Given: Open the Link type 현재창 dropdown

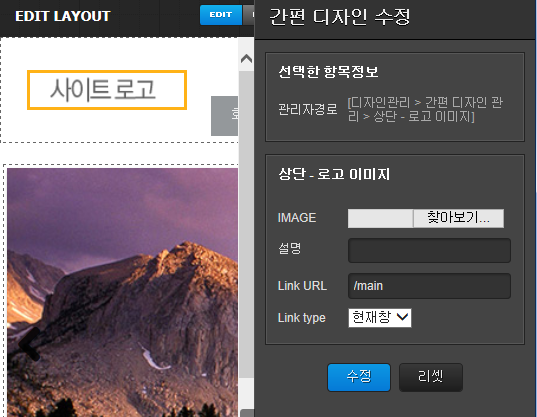Looking at the screenshot, I should click(x=379, y=318).
